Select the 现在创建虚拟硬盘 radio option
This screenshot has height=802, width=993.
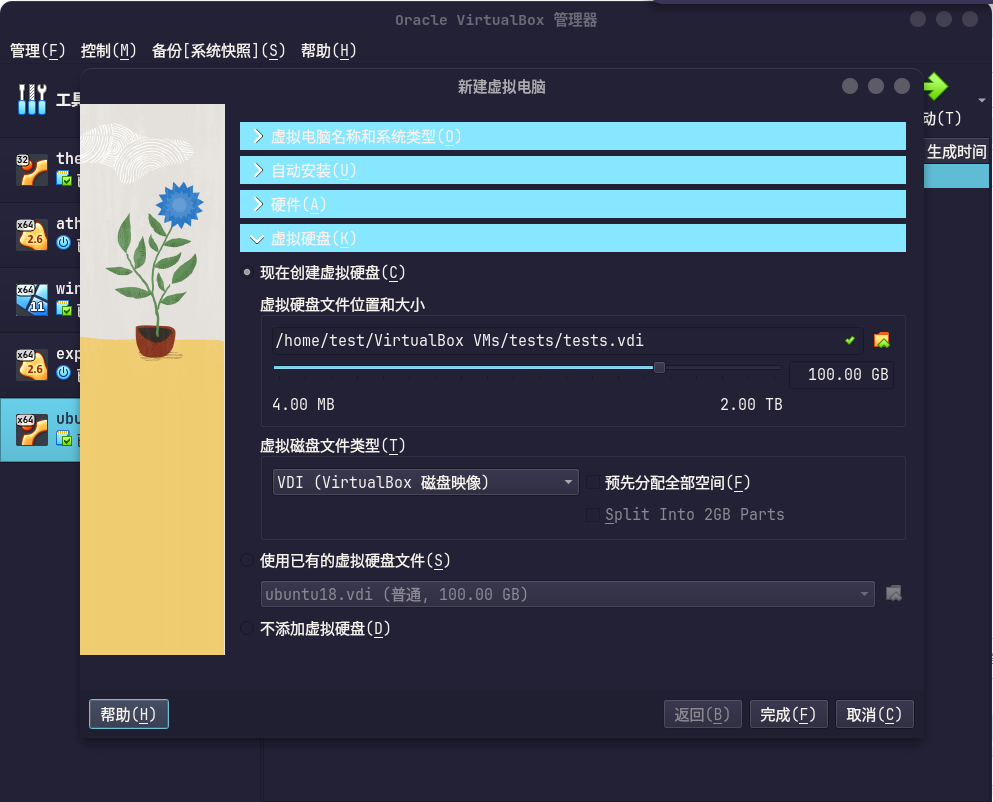(247, 272)
